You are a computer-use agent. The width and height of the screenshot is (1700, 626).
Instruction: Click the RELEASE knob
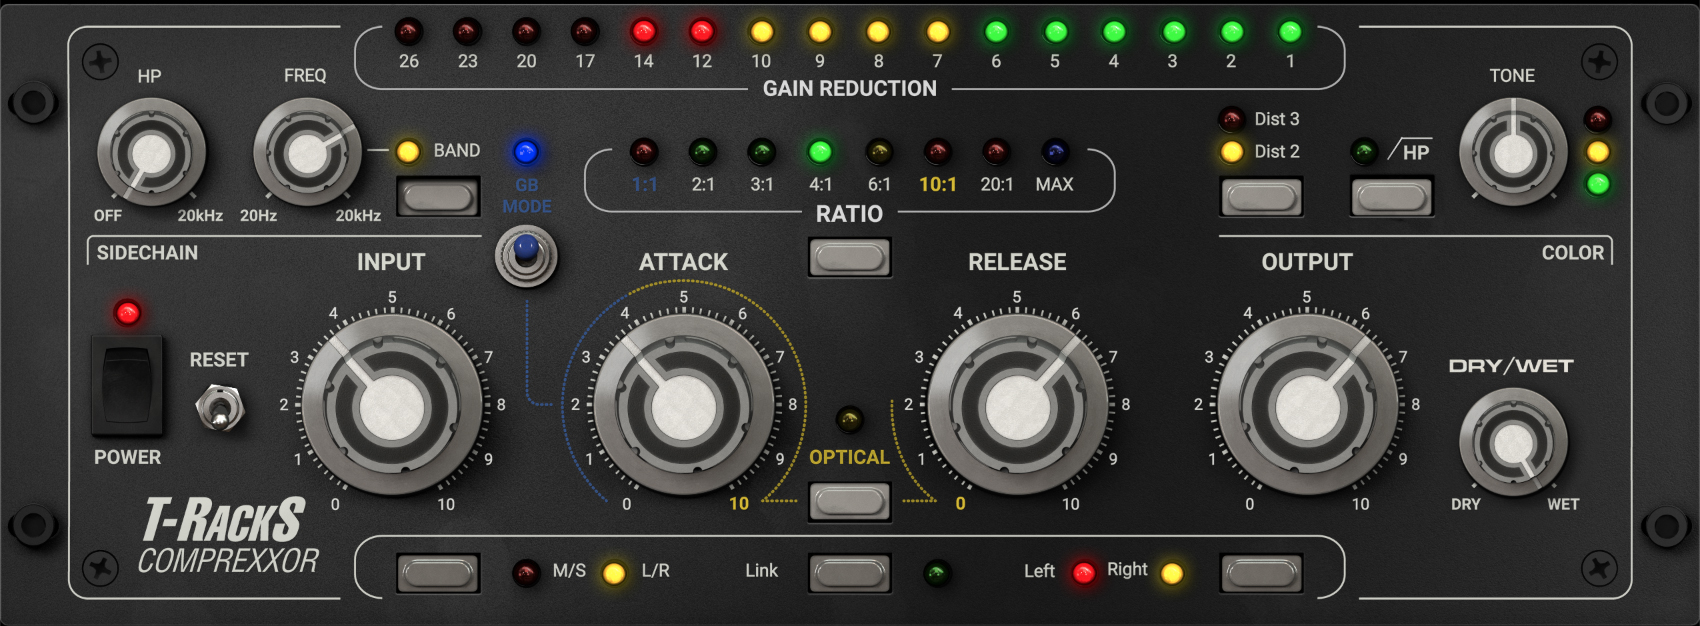tap(1018, 407)
